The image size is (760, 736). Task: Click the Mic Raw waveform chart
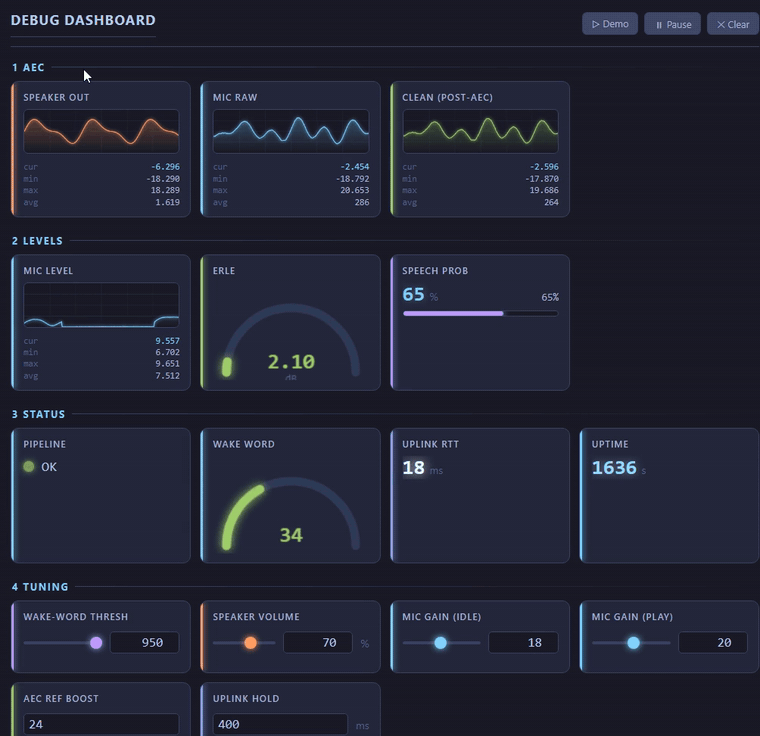coord(291,131)
